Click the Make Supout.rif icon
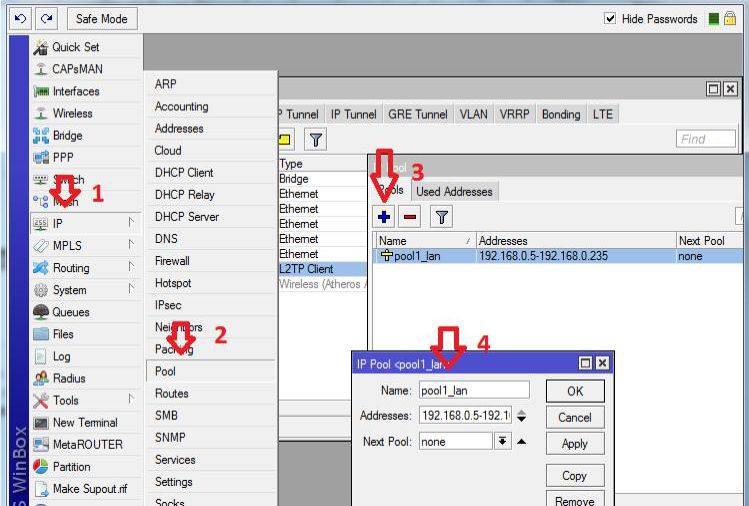 click(41, 489)
